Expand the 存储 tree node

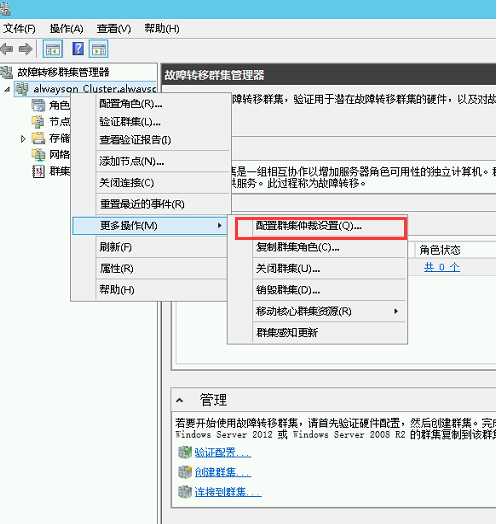(23, 138)
